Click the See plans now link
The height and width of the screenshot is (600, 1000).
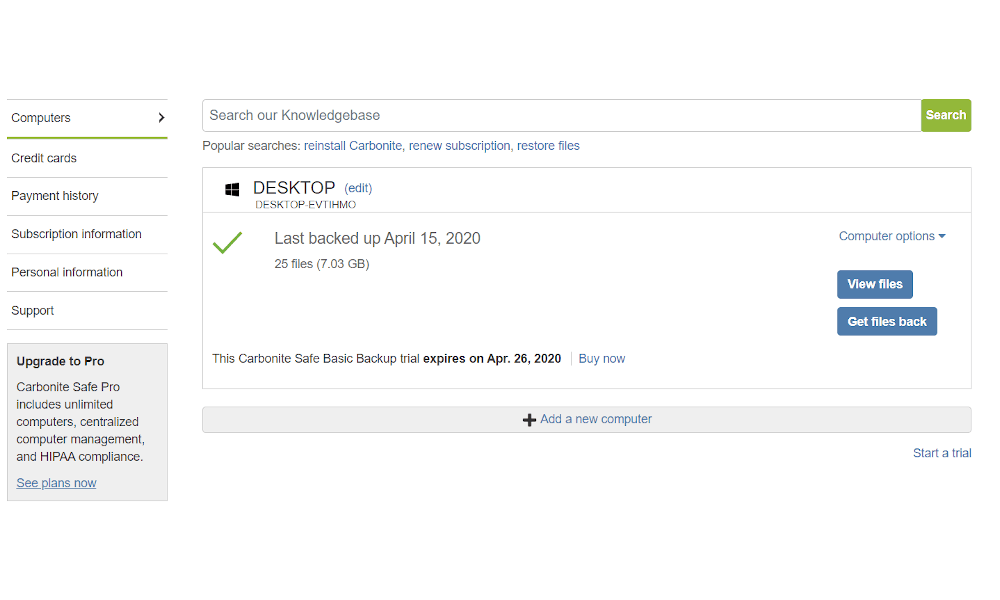(56, 483)
